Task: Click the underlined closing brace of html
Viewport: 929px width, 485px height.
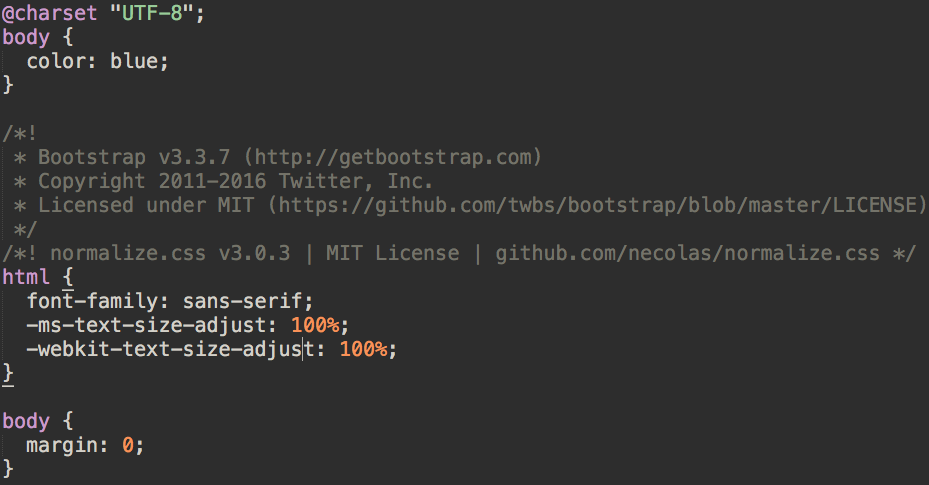Action: click(8, 374)
